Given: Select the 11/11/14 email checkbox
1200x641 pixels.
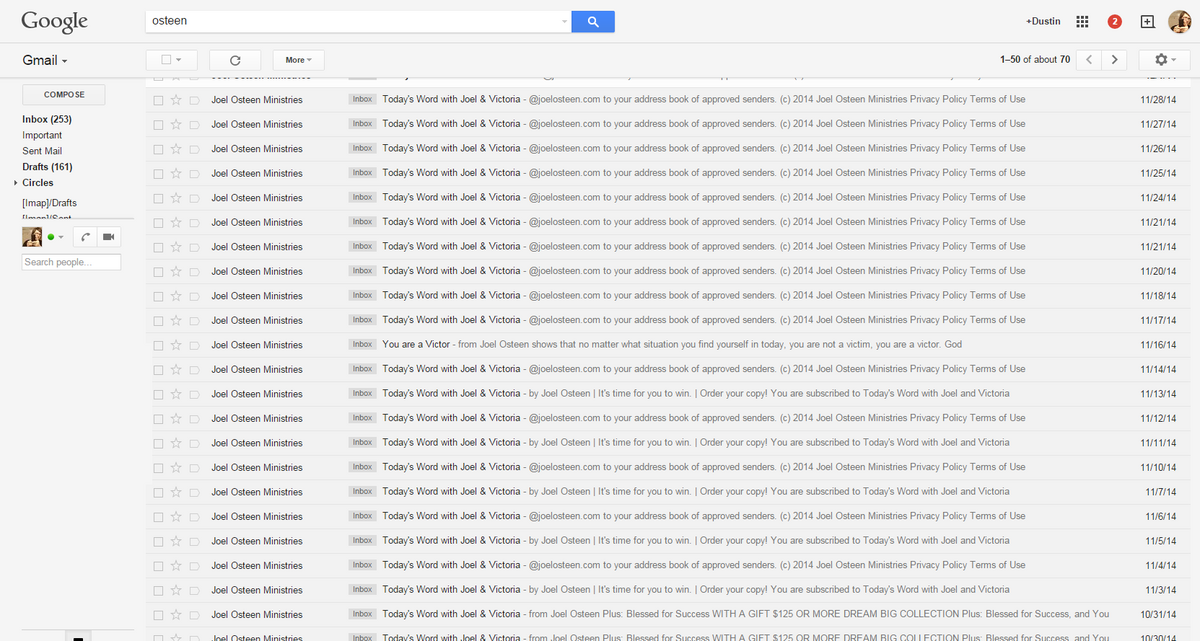Looking at the screenshot, I should point(158,443).
